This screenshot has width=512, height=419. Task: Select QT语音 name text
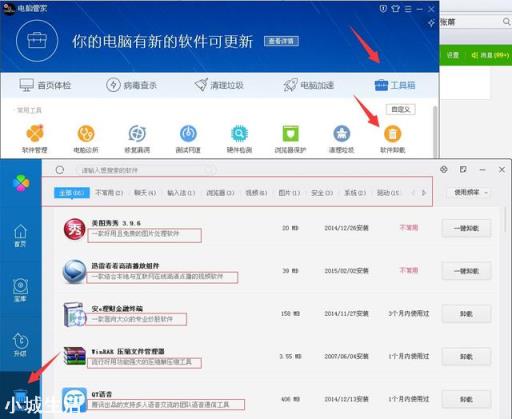click(x=102, y=394)
